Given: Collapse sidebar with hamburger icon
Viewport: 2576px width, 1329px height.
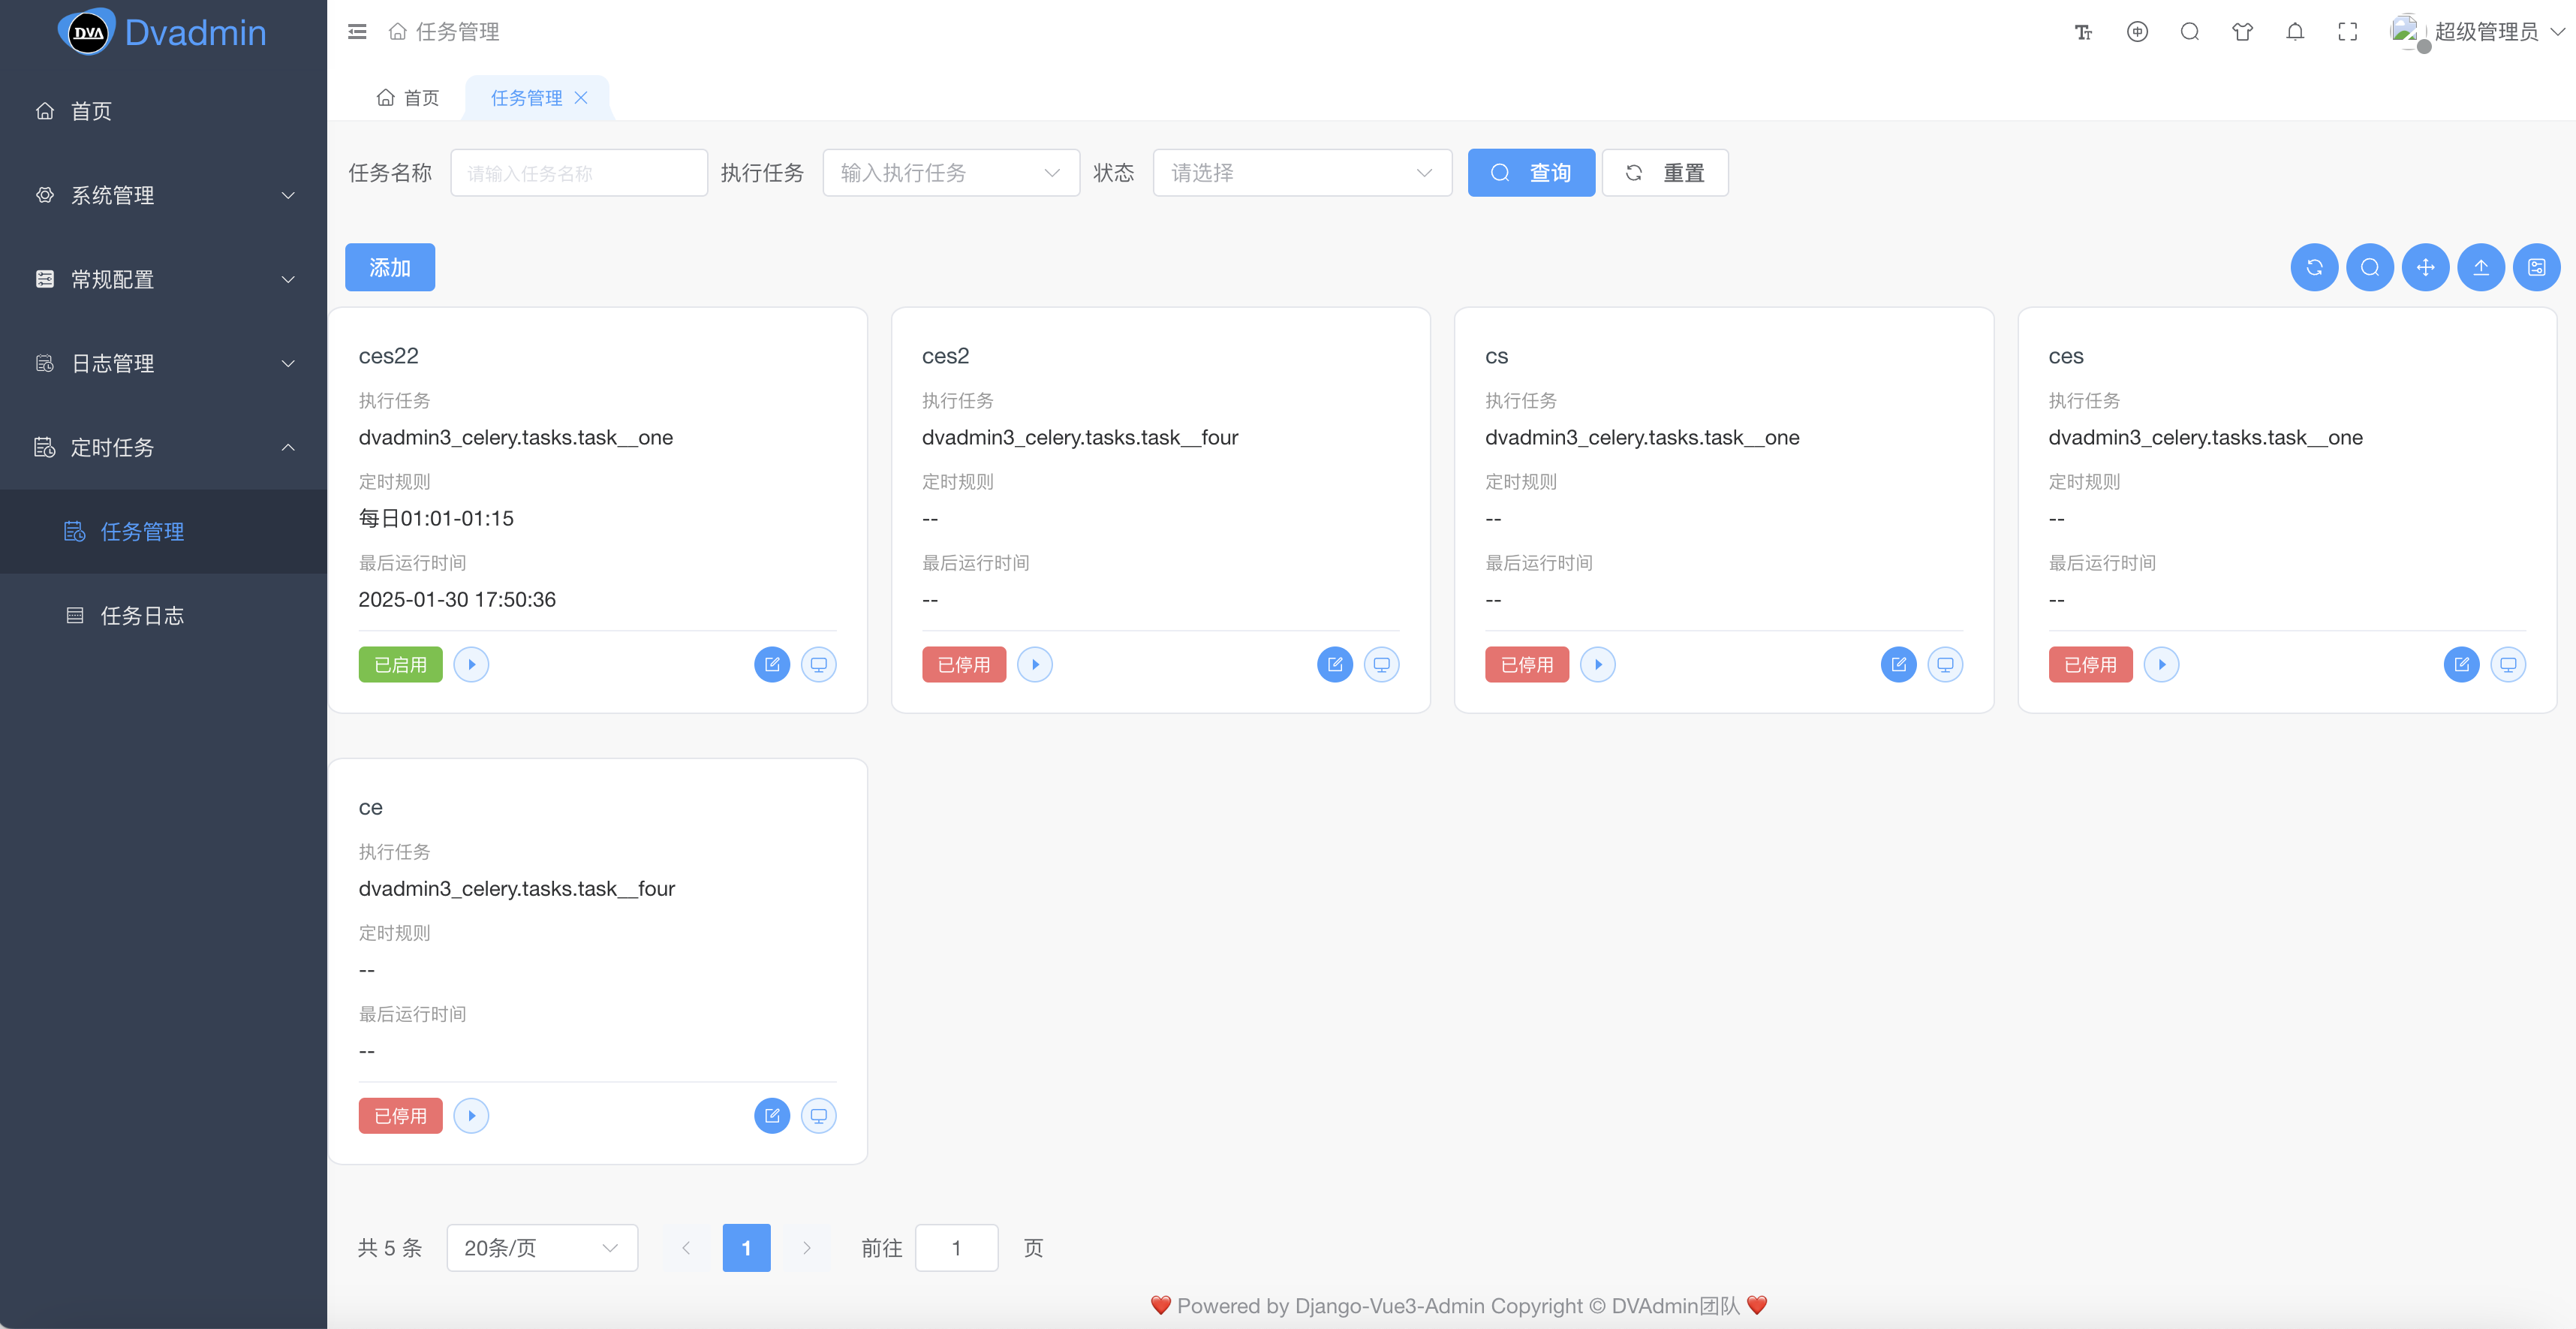Looking at the screenshot, I should 357,32.
